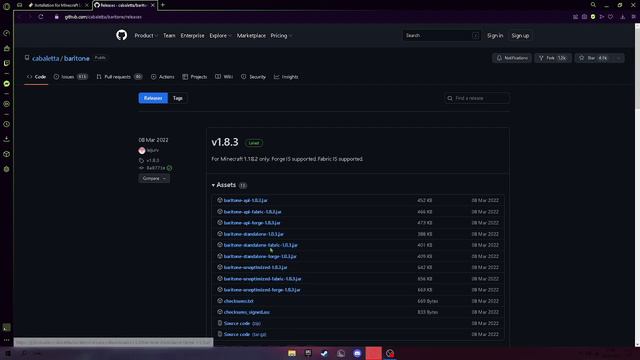Switch to the Tags view
Image resolution: width=640 pixels, height=360 pixels.
178,98
